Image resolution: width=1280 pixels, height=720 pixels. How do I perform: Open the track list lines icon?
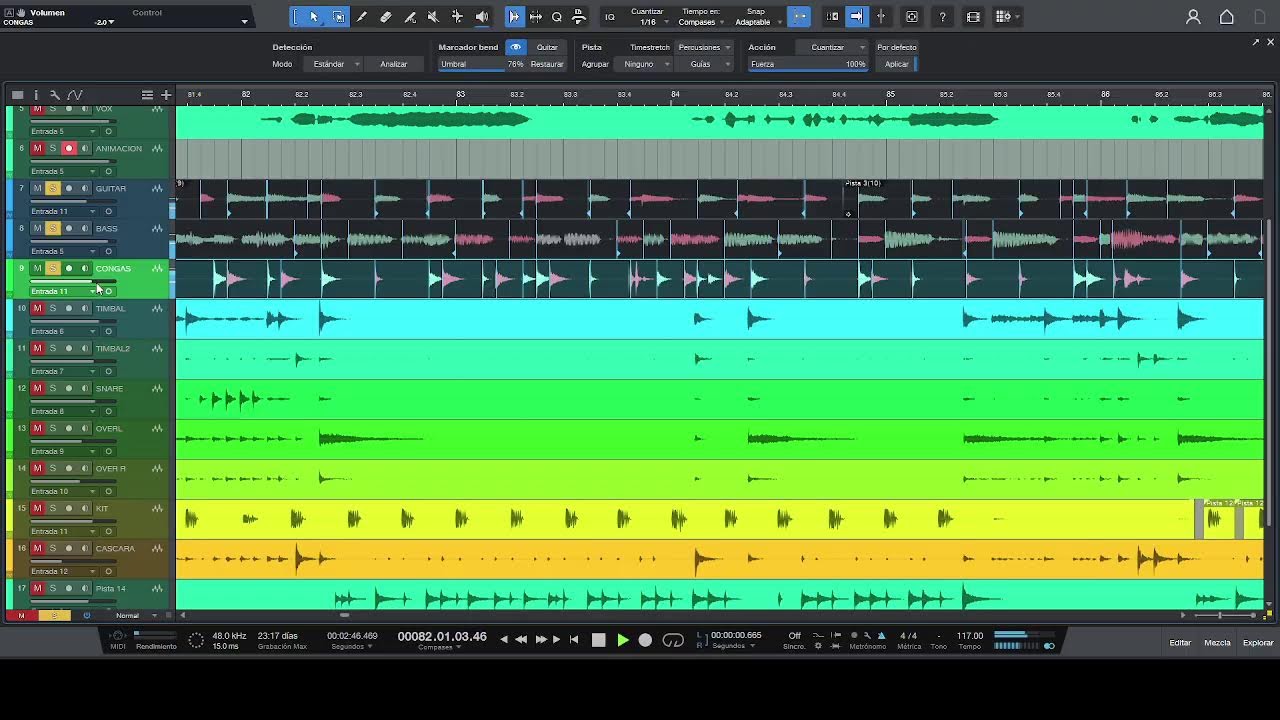pyautogui.click(x=147, y=95)
